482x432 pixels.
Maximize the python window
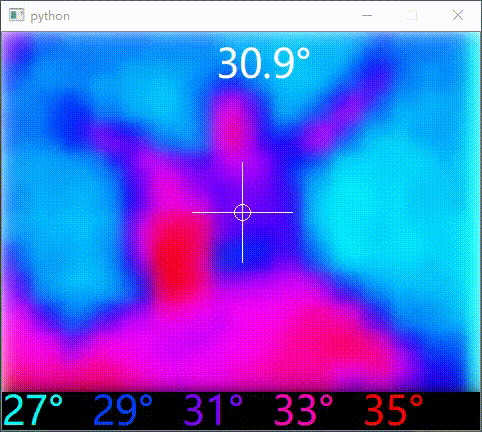412,15
